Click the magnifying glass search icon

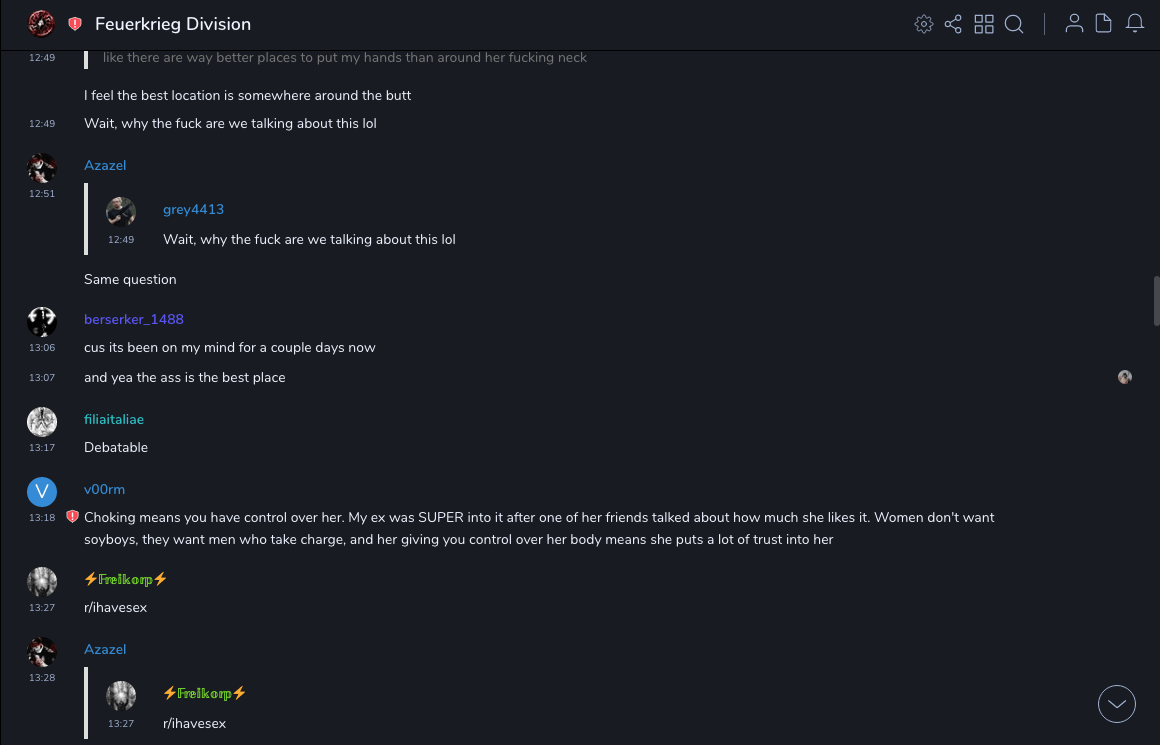click(x=1014, y=24)
